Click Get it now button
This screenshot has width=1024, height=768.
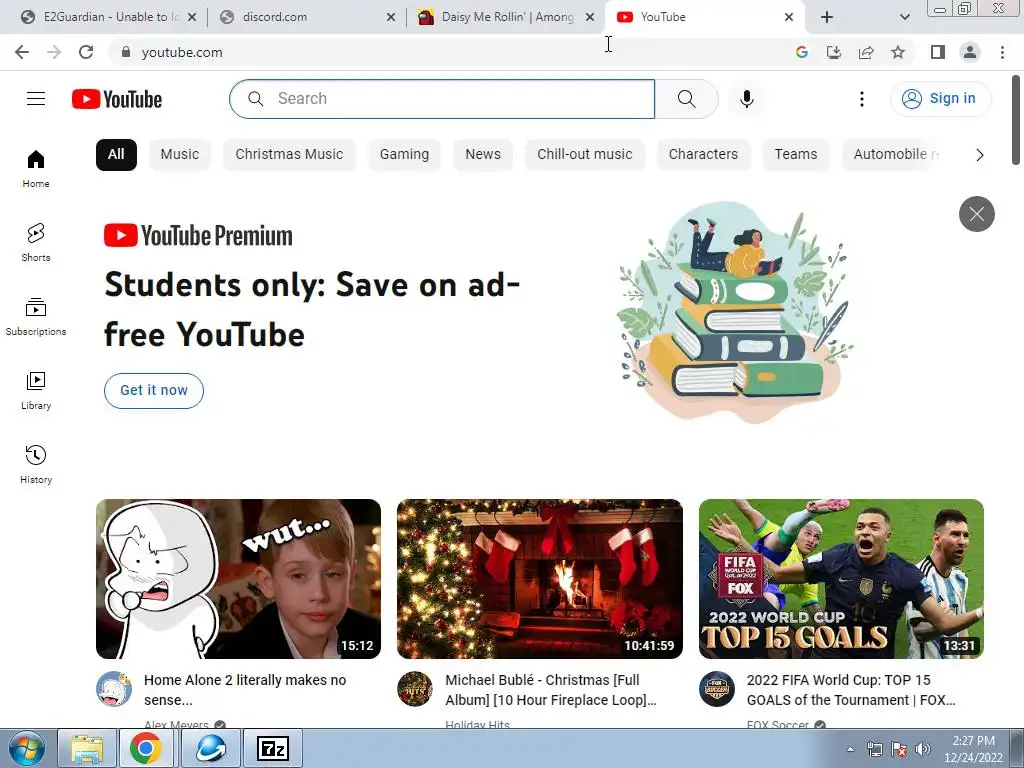click(153, 391)
